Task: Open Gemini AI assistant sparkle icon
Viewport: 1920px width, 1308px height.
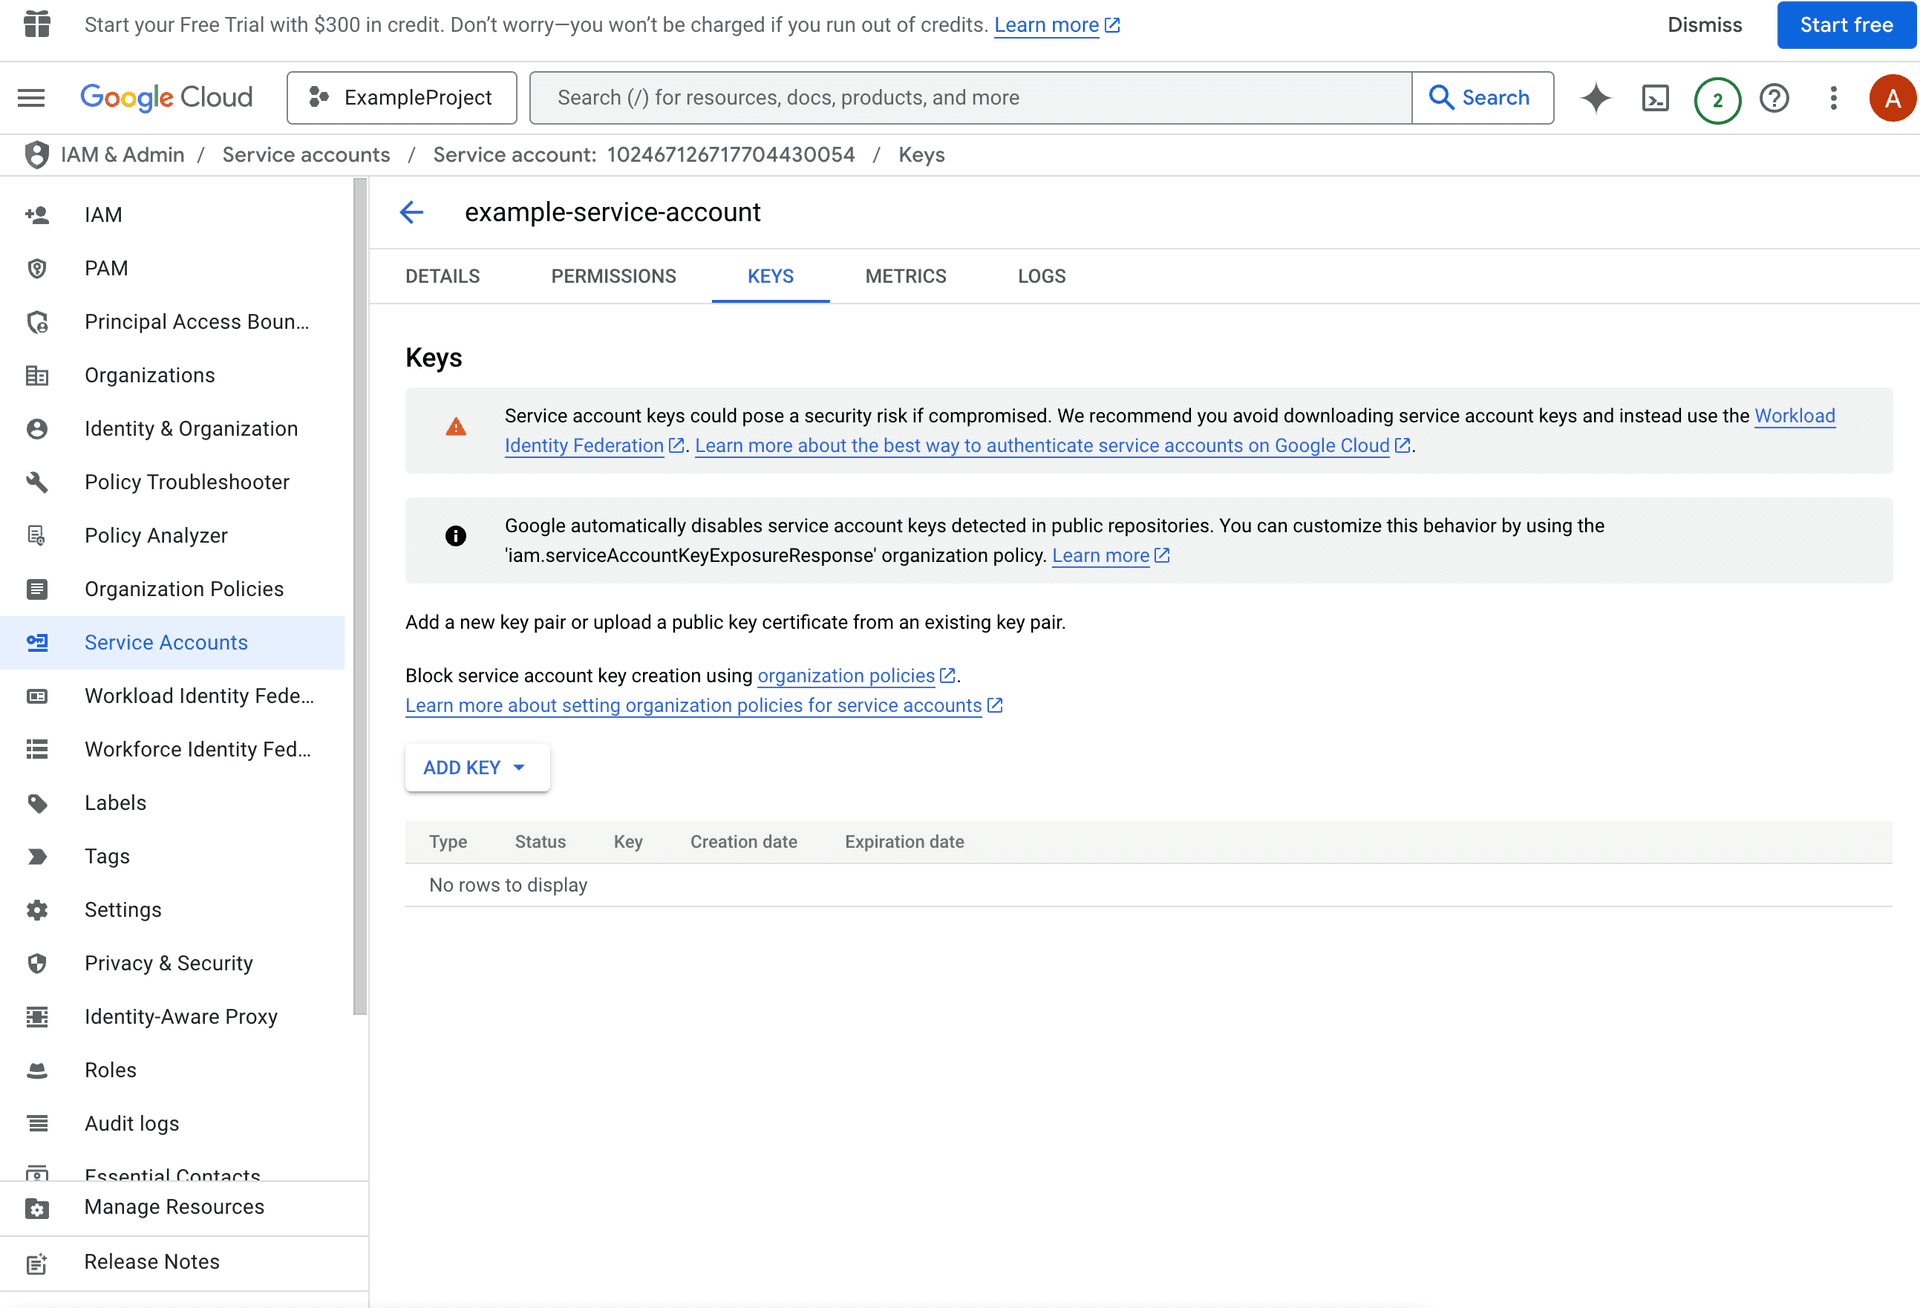Action: [x=1596, y=98]
